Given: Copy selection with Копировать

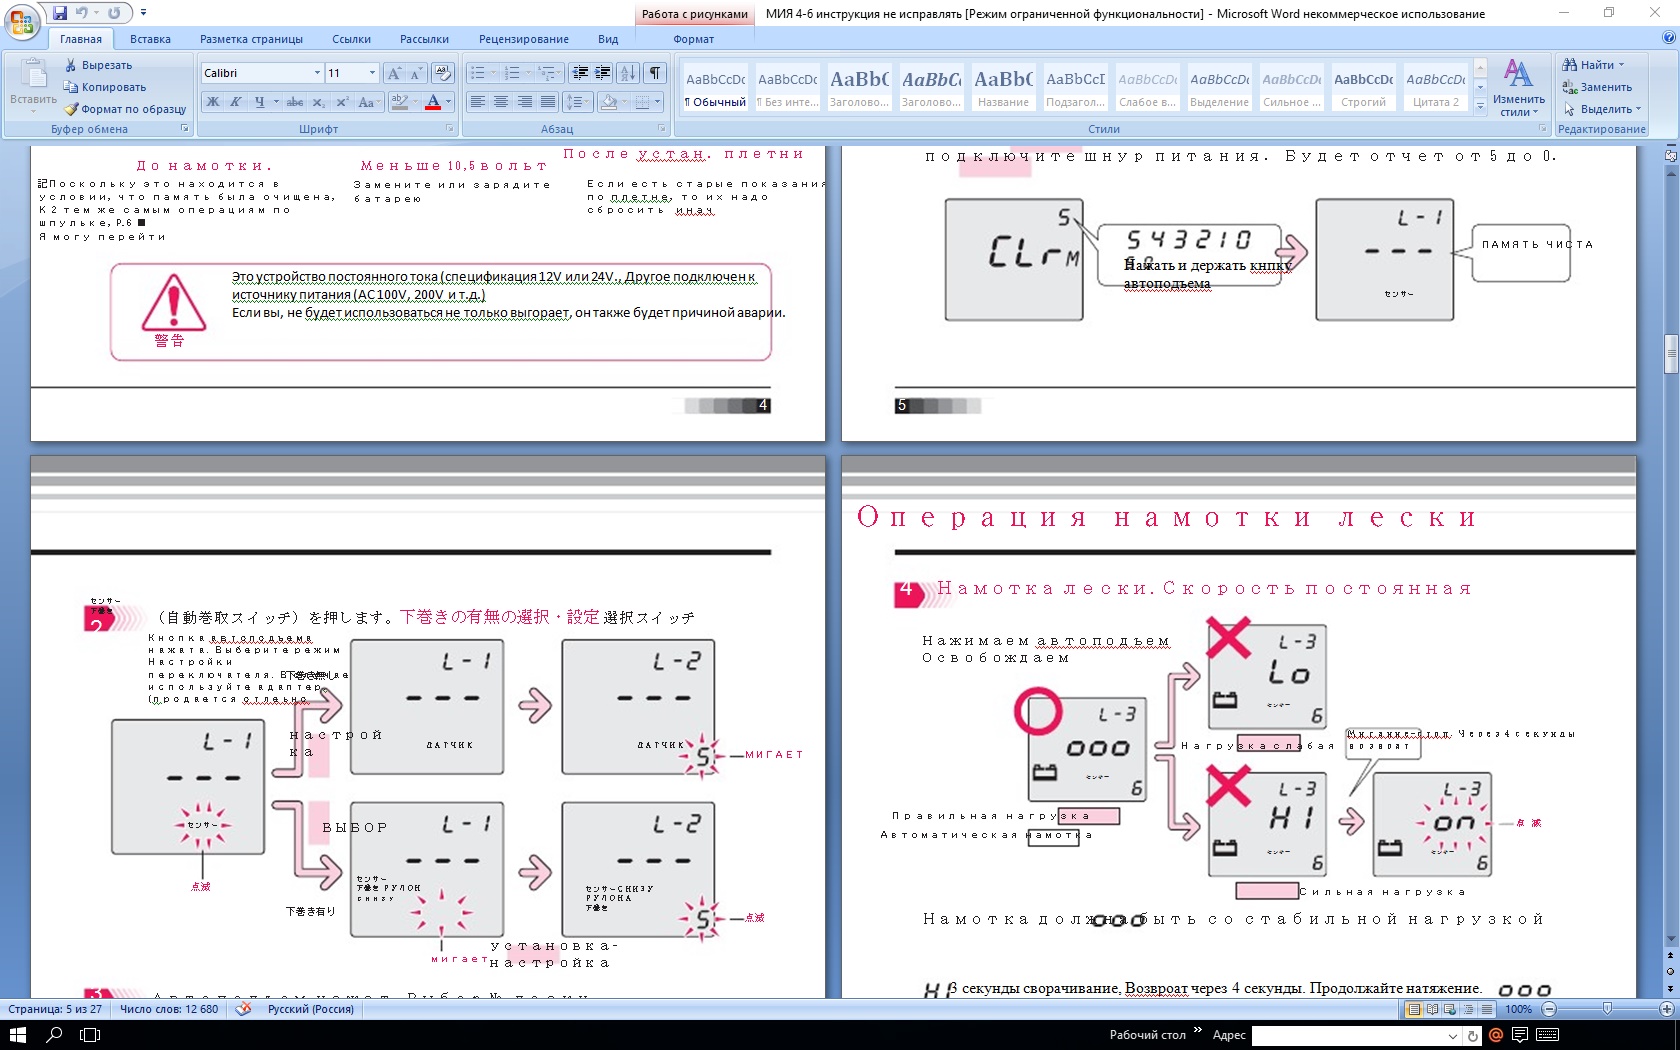Looking at the screenshot, I should (105, 87).
